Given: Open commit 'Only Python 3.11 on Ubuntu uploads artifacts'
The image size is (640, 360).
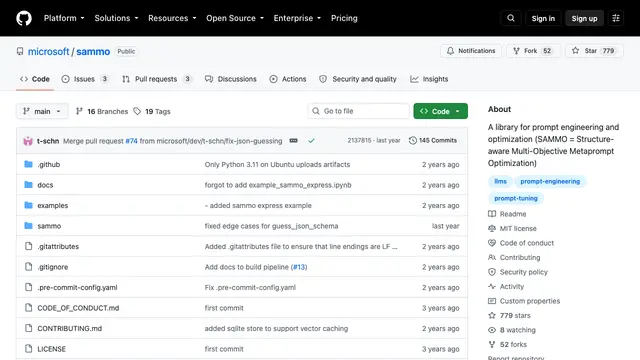Looking at the screenshot, I should [x=277, y=164].
